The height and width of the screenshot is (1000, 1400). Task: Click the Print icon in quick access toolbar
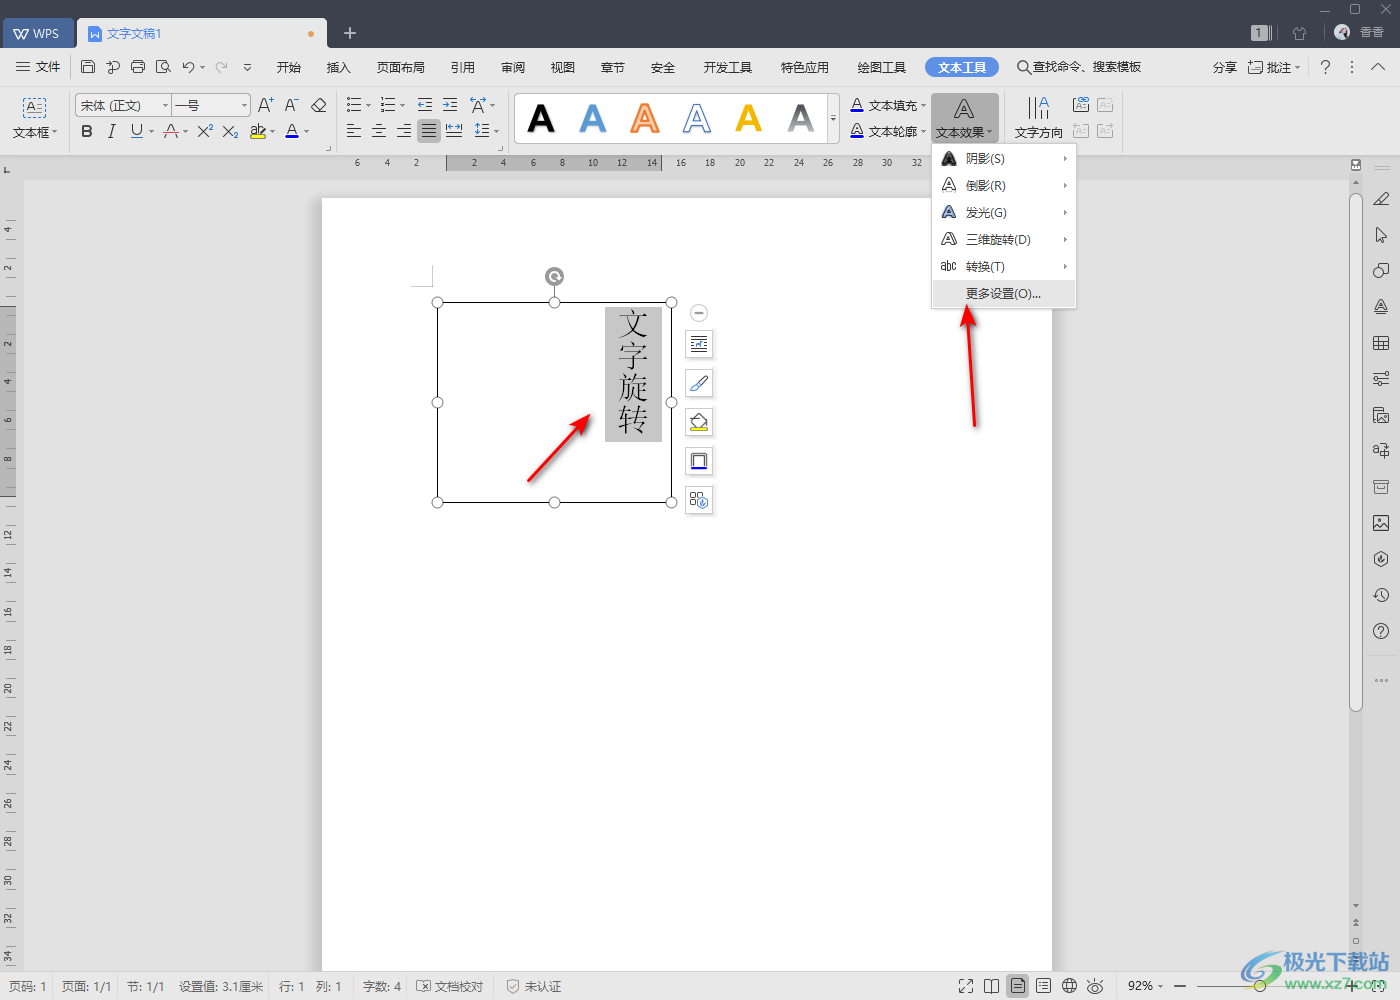coord(138,67)
